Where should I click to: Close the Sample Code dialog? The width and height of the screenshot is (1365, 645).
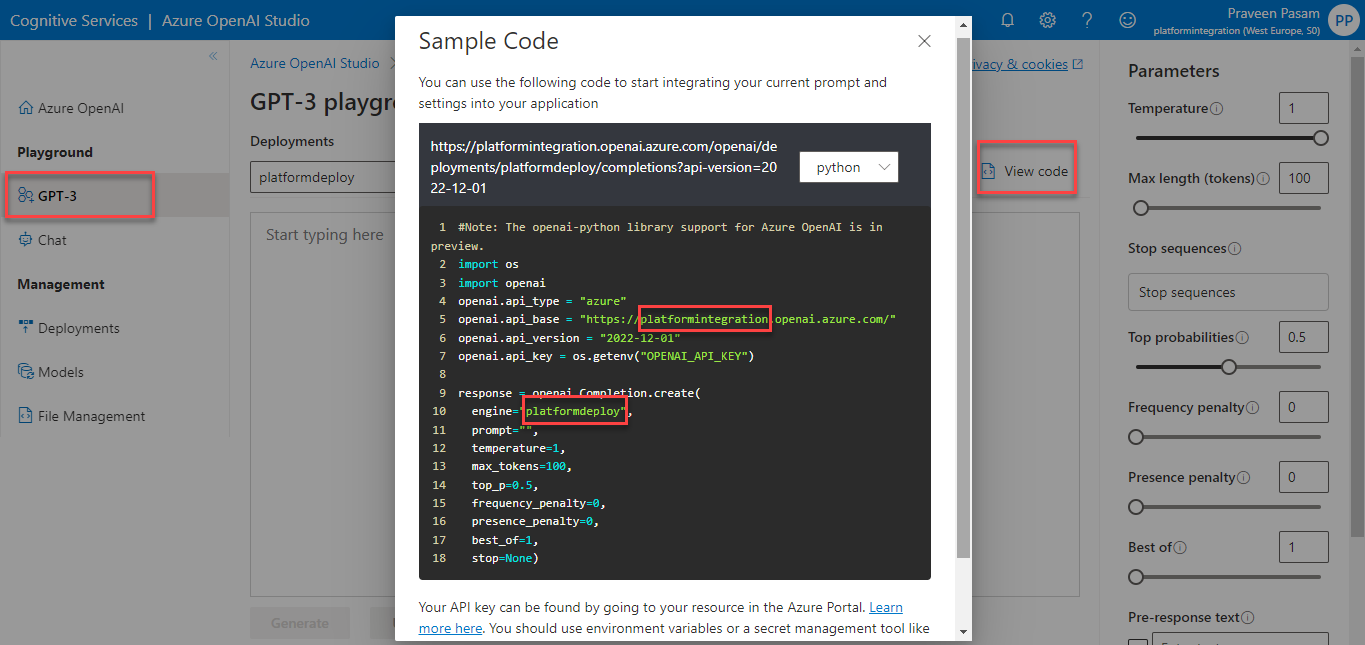[x=924, y=41]
